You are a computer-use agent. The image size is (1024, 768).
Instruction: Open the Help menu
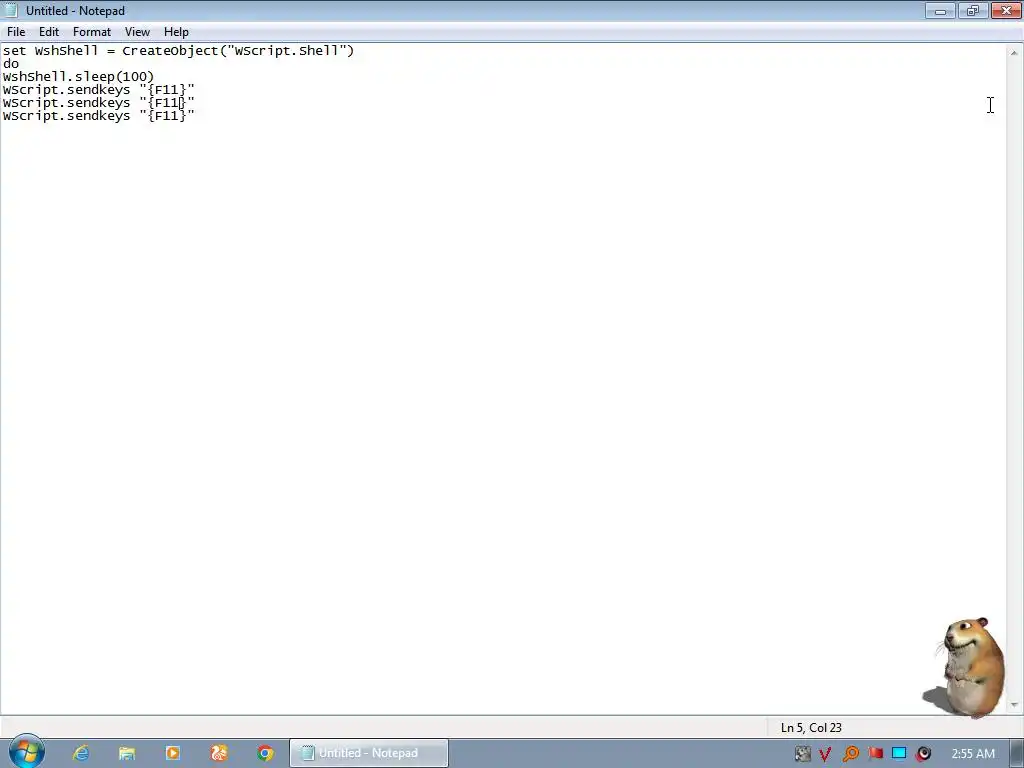176,32
